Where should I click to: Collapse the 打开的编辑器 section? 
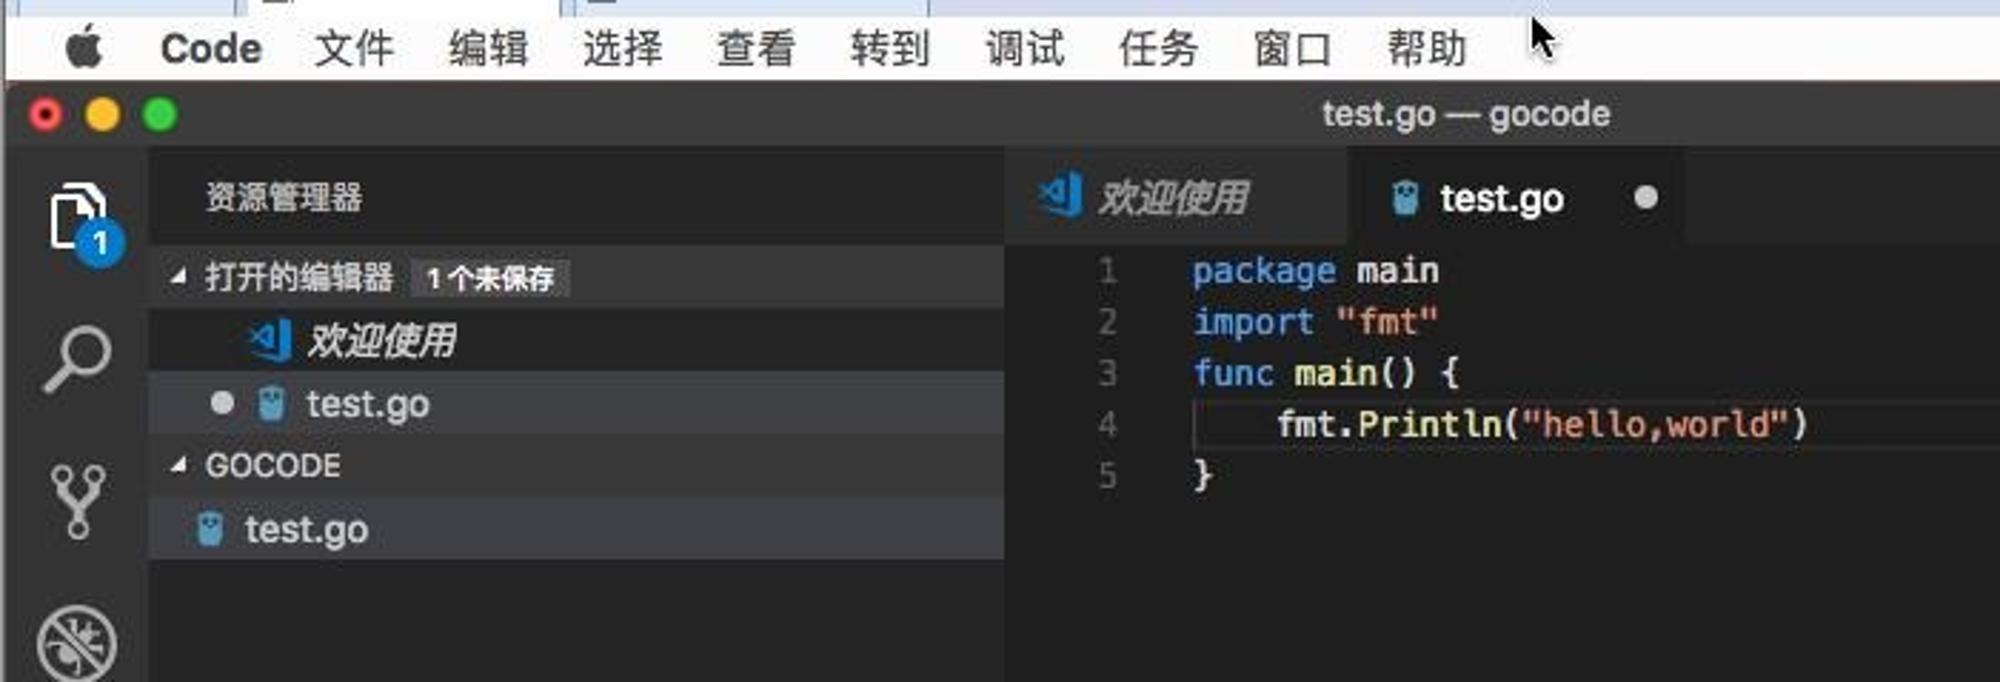tap(178, 277)
